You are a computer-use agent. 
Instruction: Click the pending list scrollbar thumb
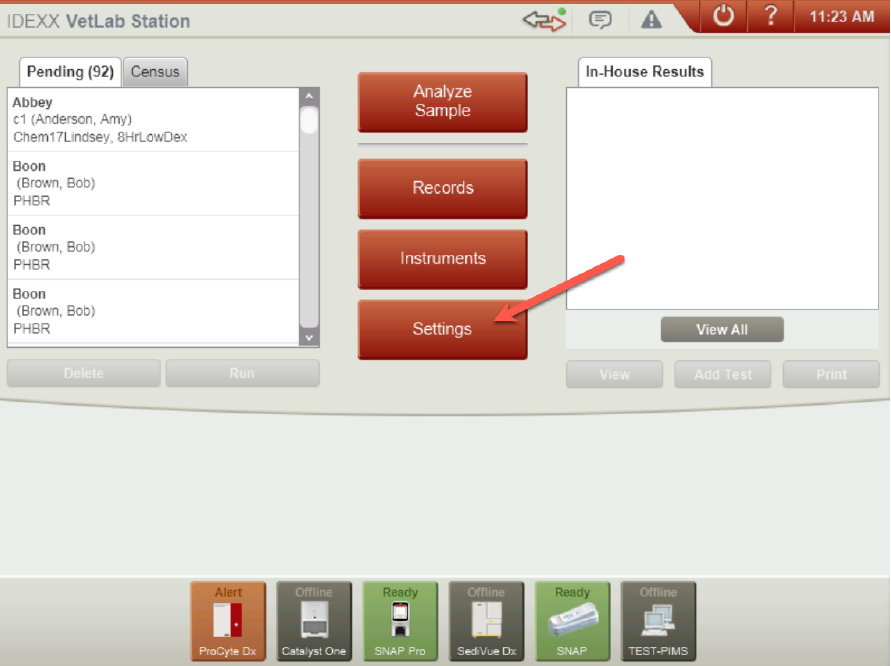[x=309, y=120]
